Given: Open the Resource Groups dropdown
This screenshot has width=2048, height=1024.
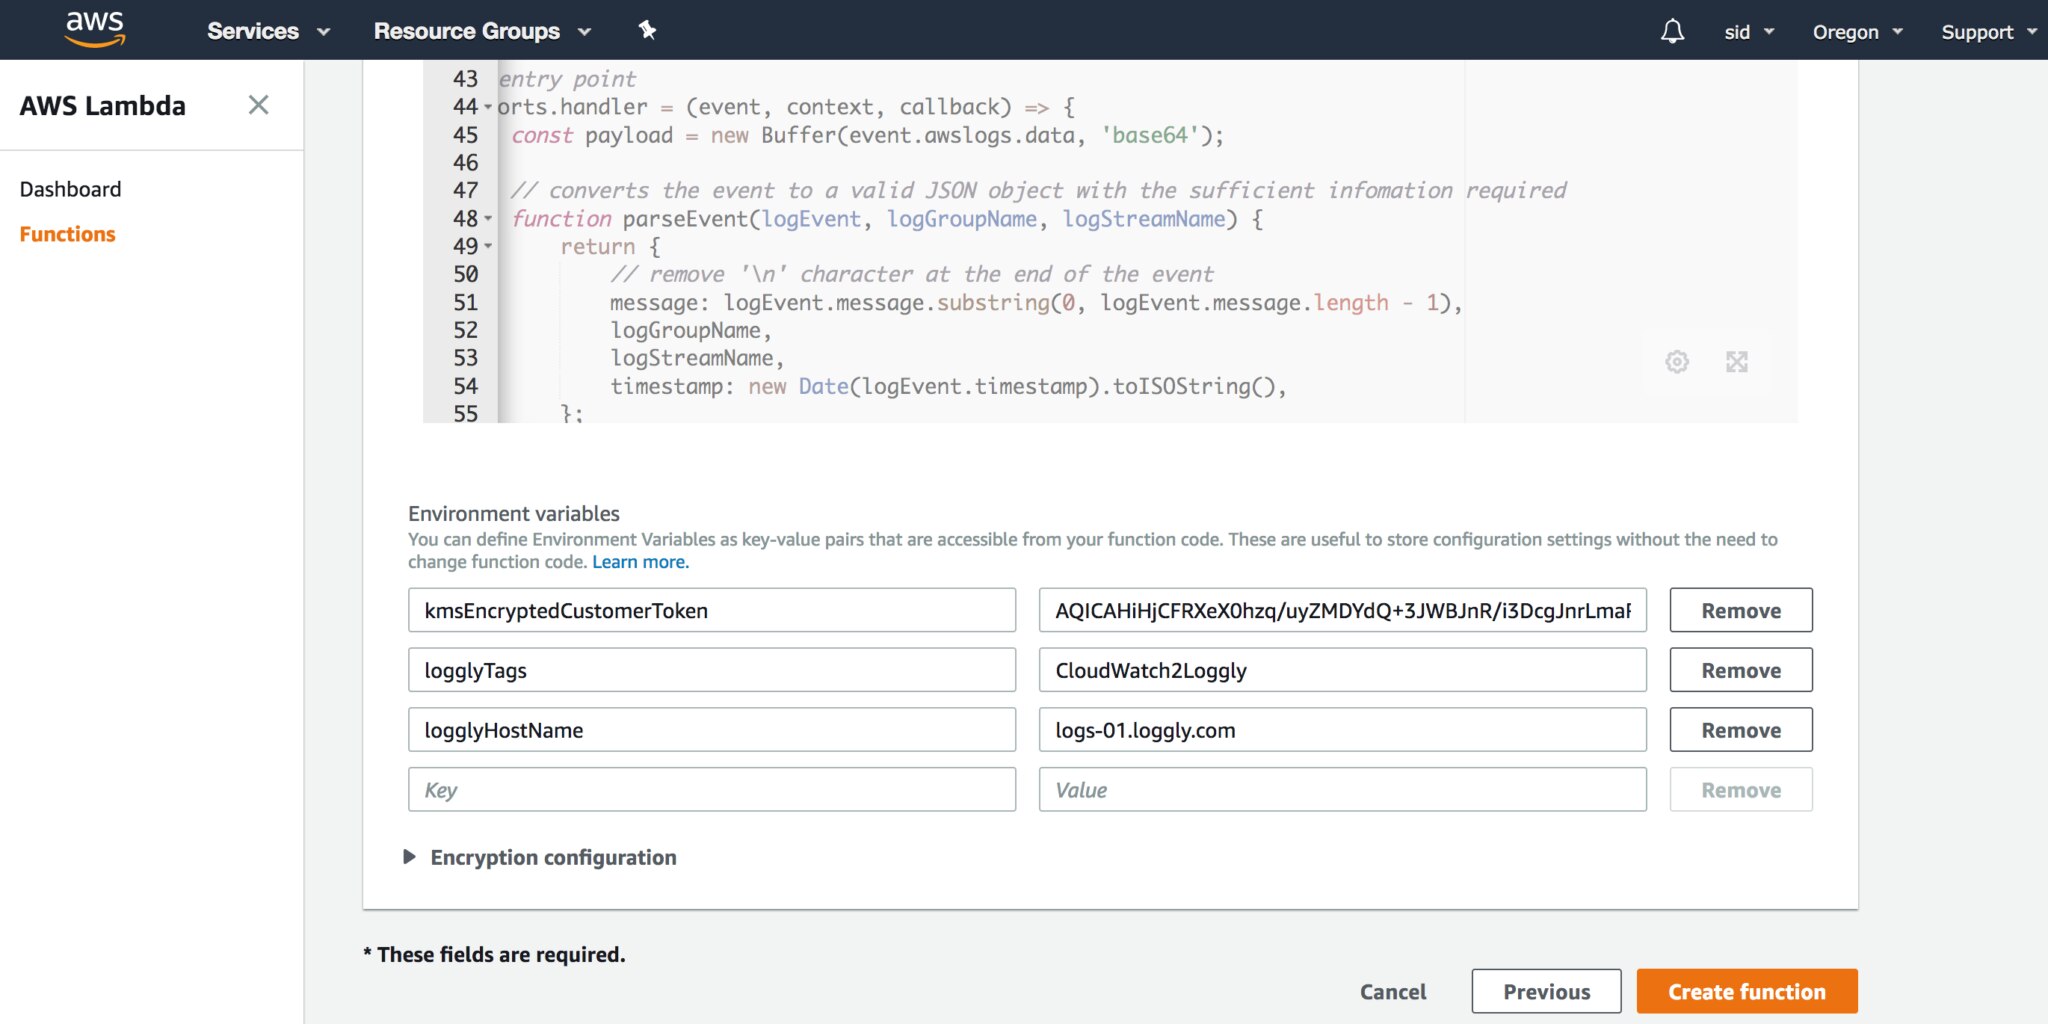Looking at the screenshot, I should [482, 31].
